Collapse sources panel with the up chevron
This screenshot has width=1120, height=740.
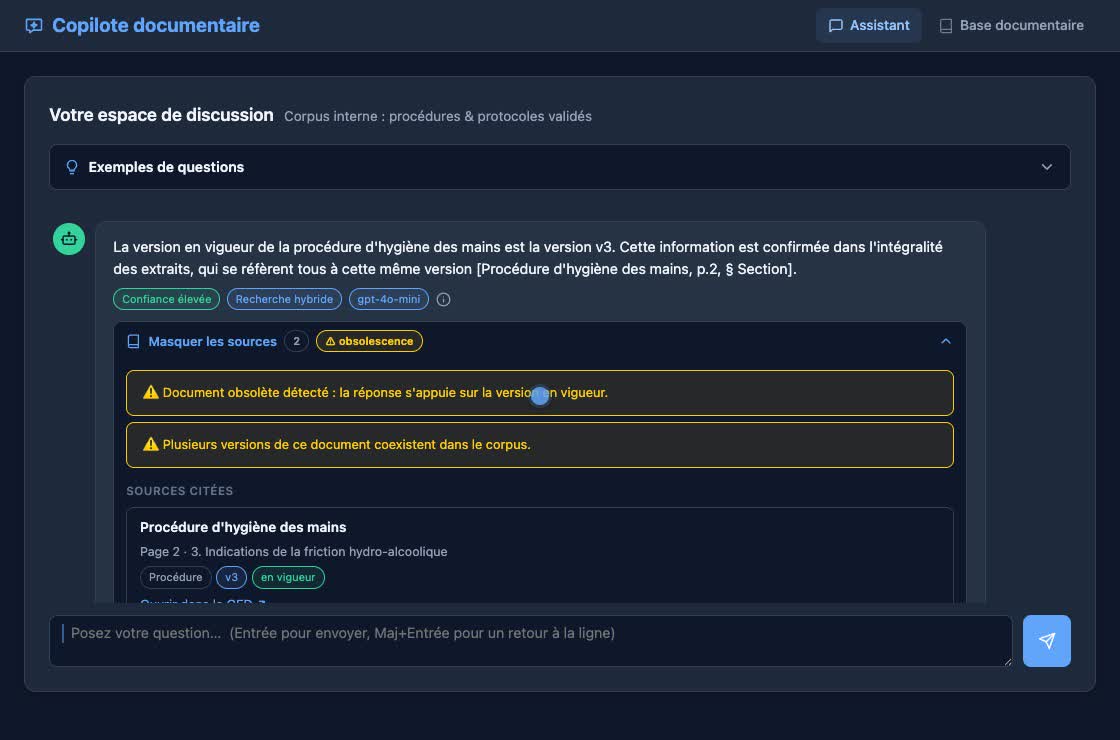pos(946,341)
